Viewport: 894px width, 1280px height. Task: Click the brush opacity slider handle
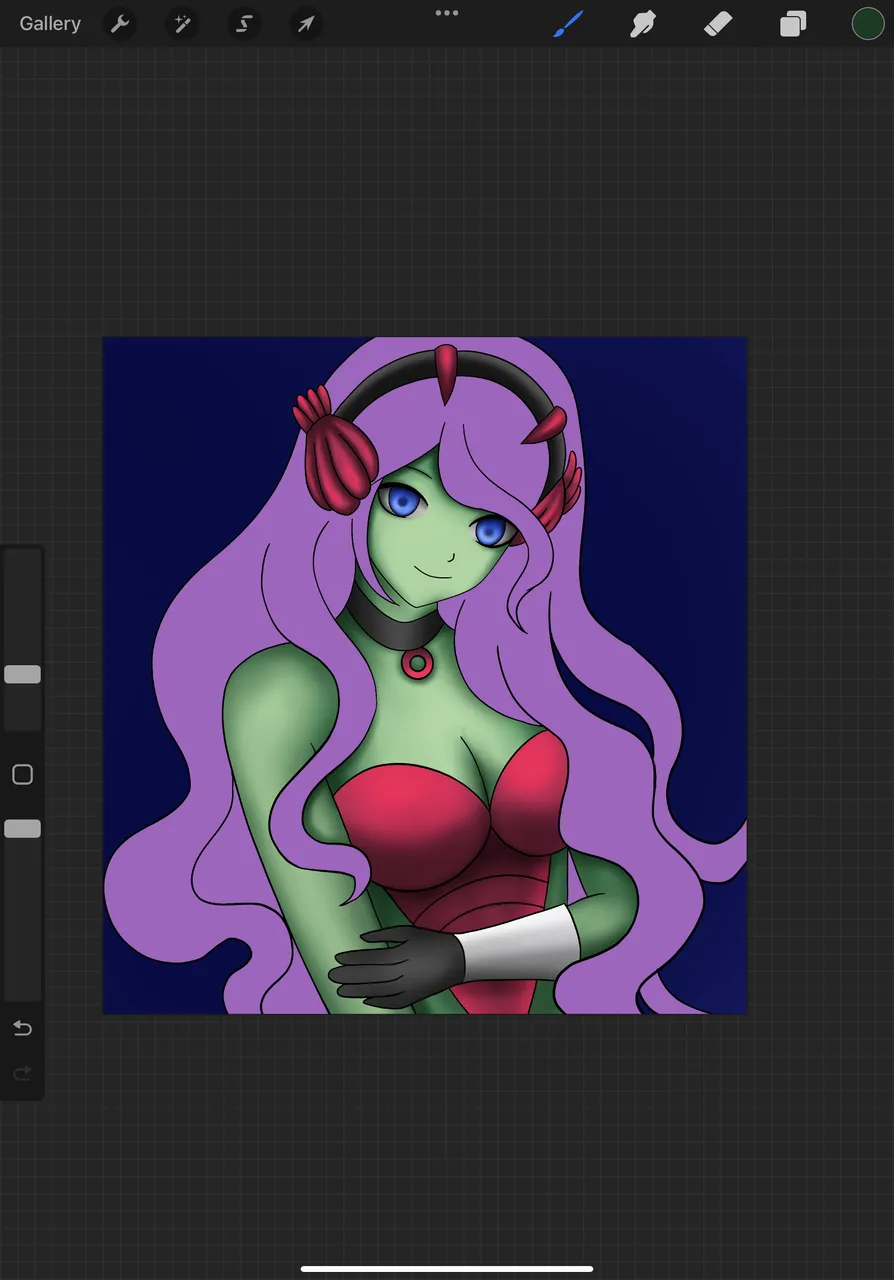click(x=22, y=829)
